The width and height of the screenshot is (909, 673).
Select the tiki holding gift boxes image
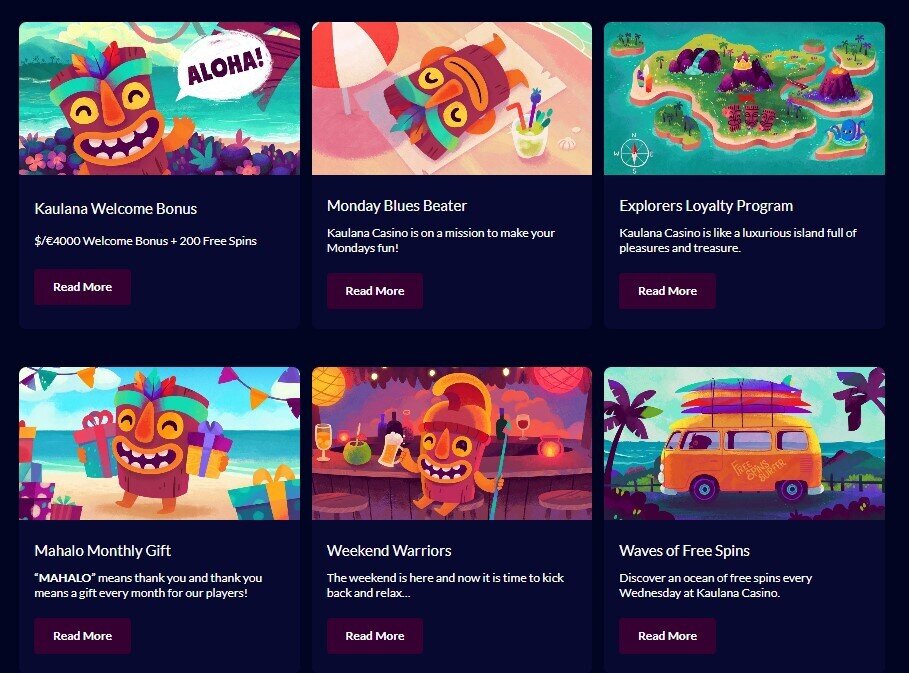[159, 443]
